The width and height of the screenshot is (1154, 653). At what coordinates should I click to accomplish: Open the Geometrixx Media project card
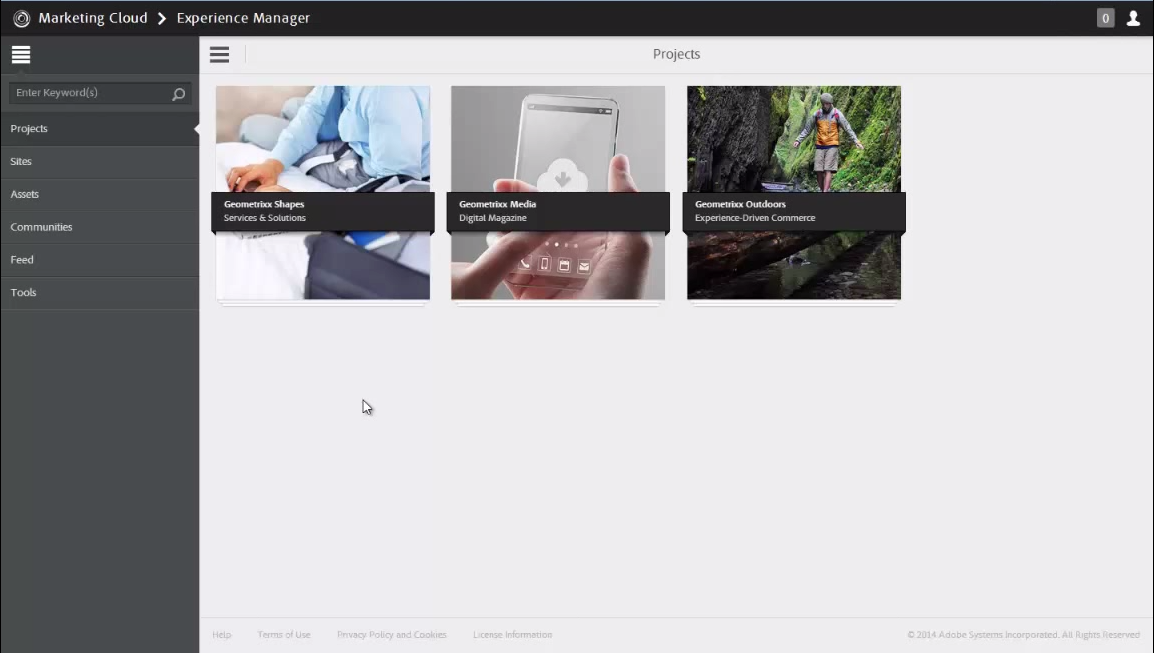[x=558, y=193]
